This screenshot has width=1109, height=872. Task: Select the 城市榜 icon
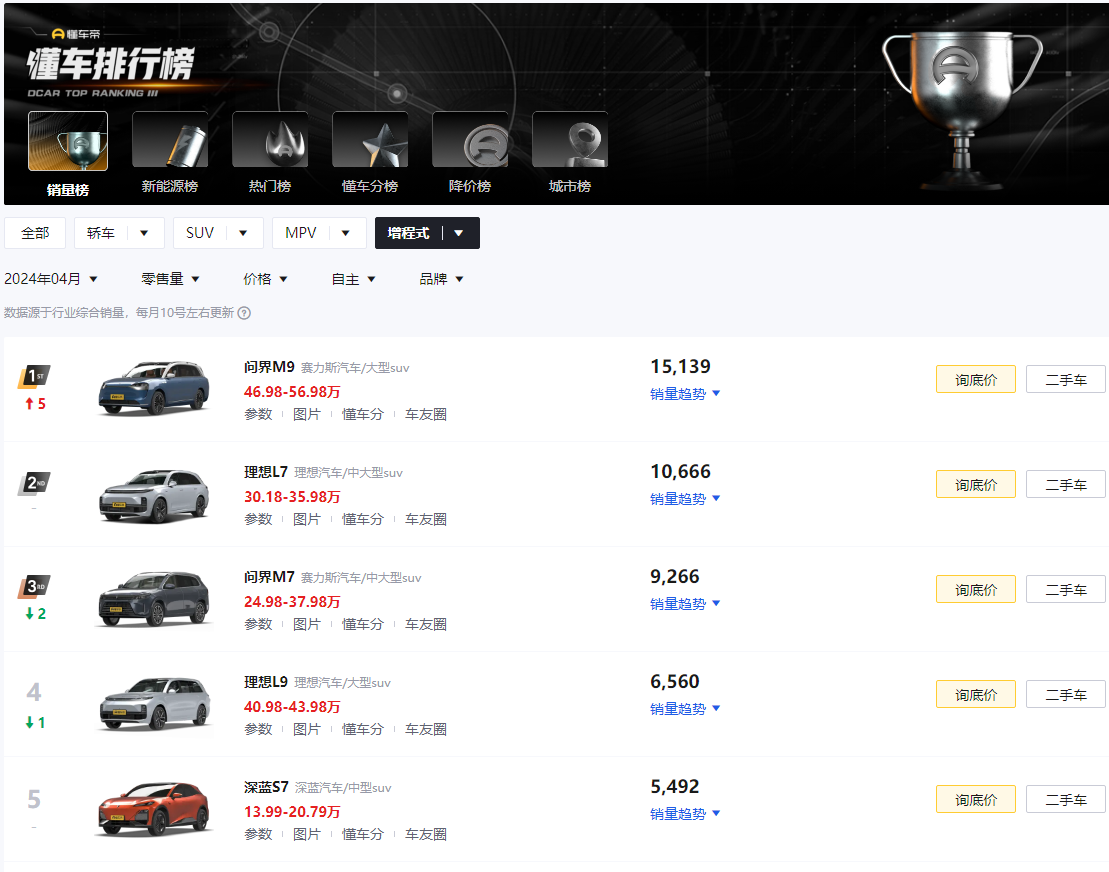click(569, 141)
